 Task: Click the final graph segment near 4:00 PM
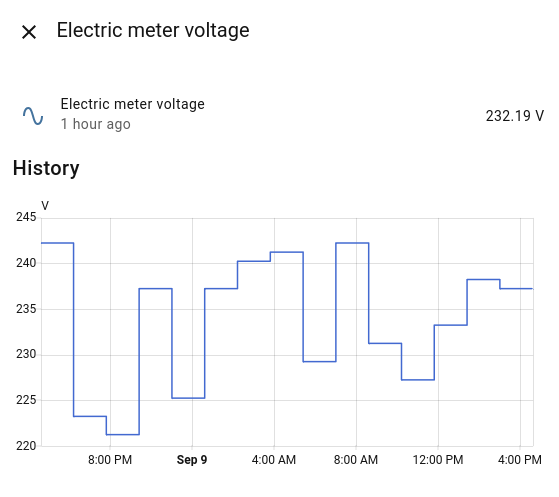(516, 288)
